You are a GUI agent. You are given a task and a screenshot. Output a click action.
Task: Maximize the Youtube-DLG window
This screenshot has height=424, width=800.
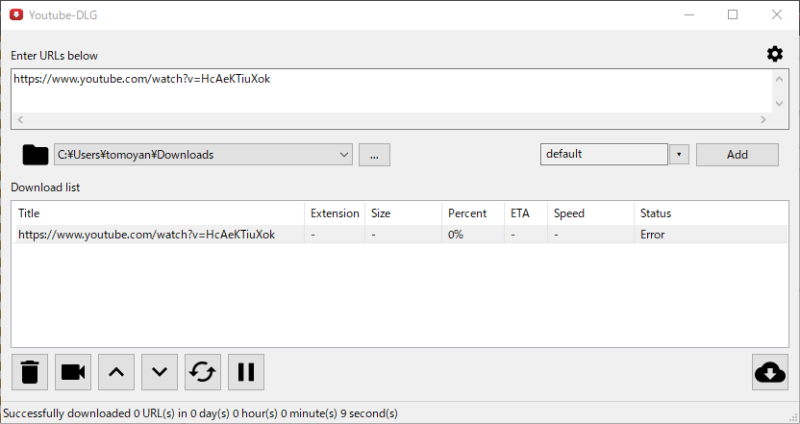733,15
